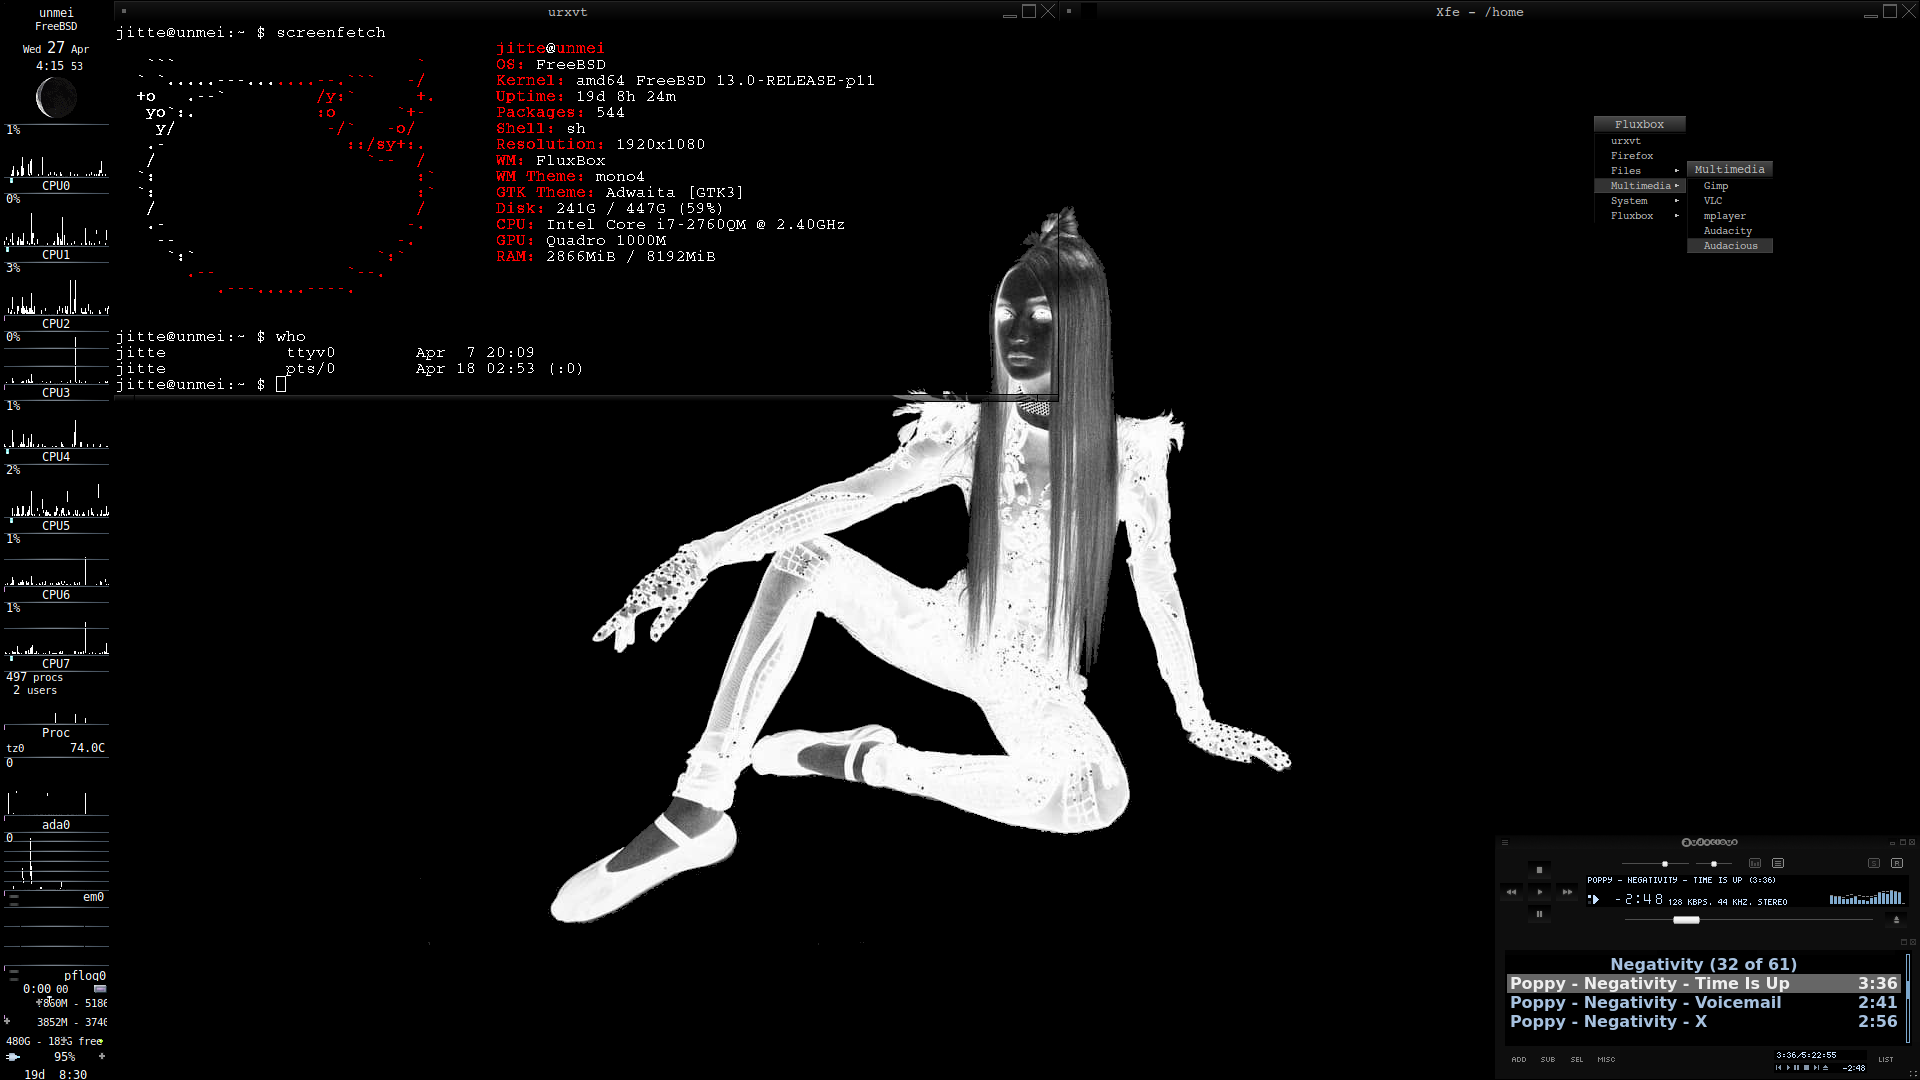Click the Audacious main Play button
1920x1080 pixels.
click(x=1539, y=892)
